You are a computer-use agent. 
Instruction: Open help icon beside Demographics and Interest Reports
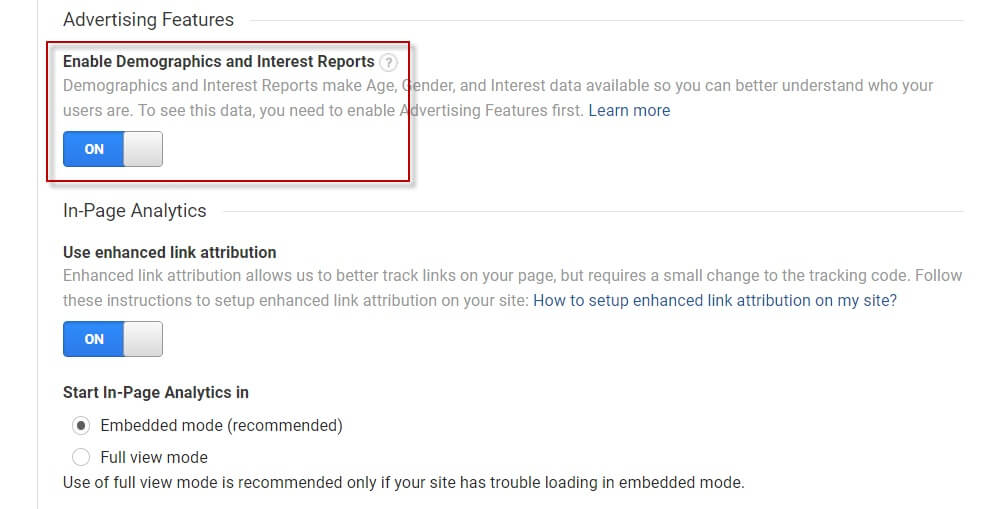coord(388,63)
